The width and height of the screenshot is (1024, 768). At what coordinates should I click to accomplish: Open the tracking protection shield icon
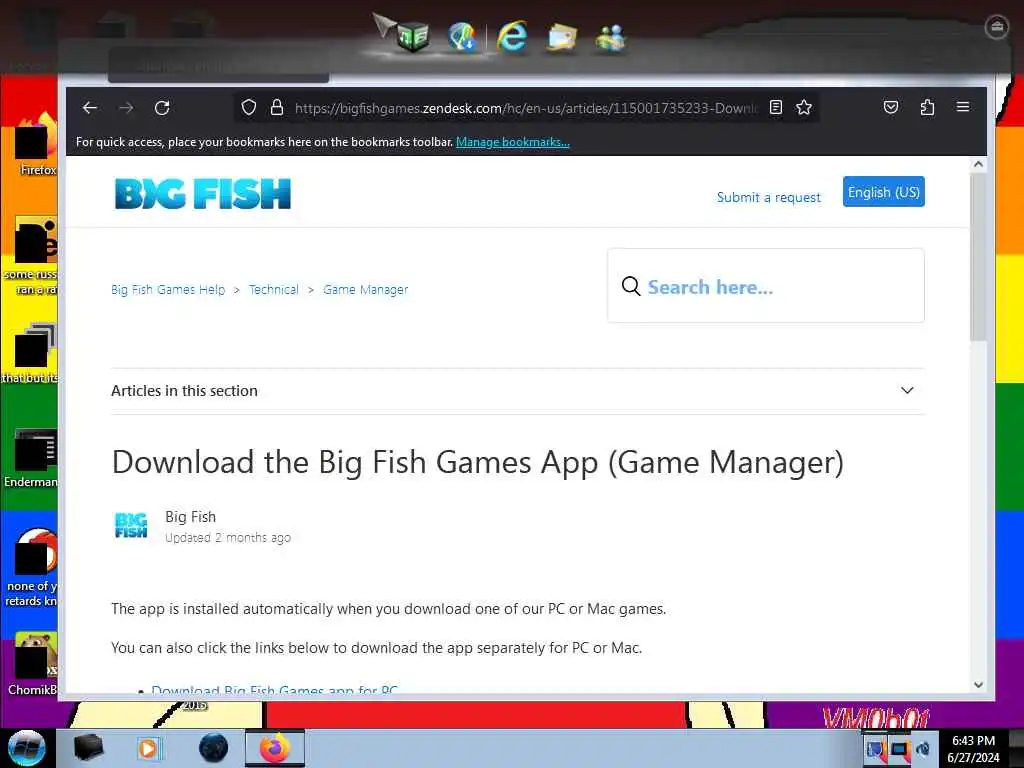249,107
